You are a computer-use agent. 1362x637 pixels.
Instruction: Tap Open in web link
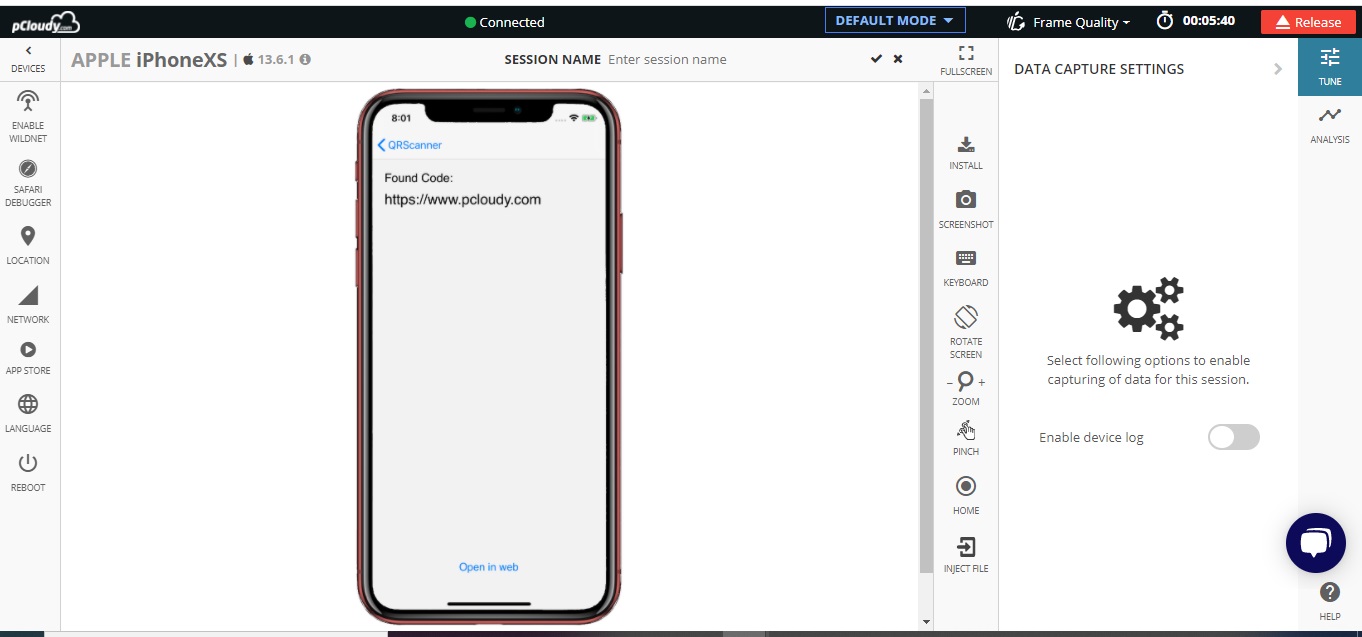click(x=488, y=567)
